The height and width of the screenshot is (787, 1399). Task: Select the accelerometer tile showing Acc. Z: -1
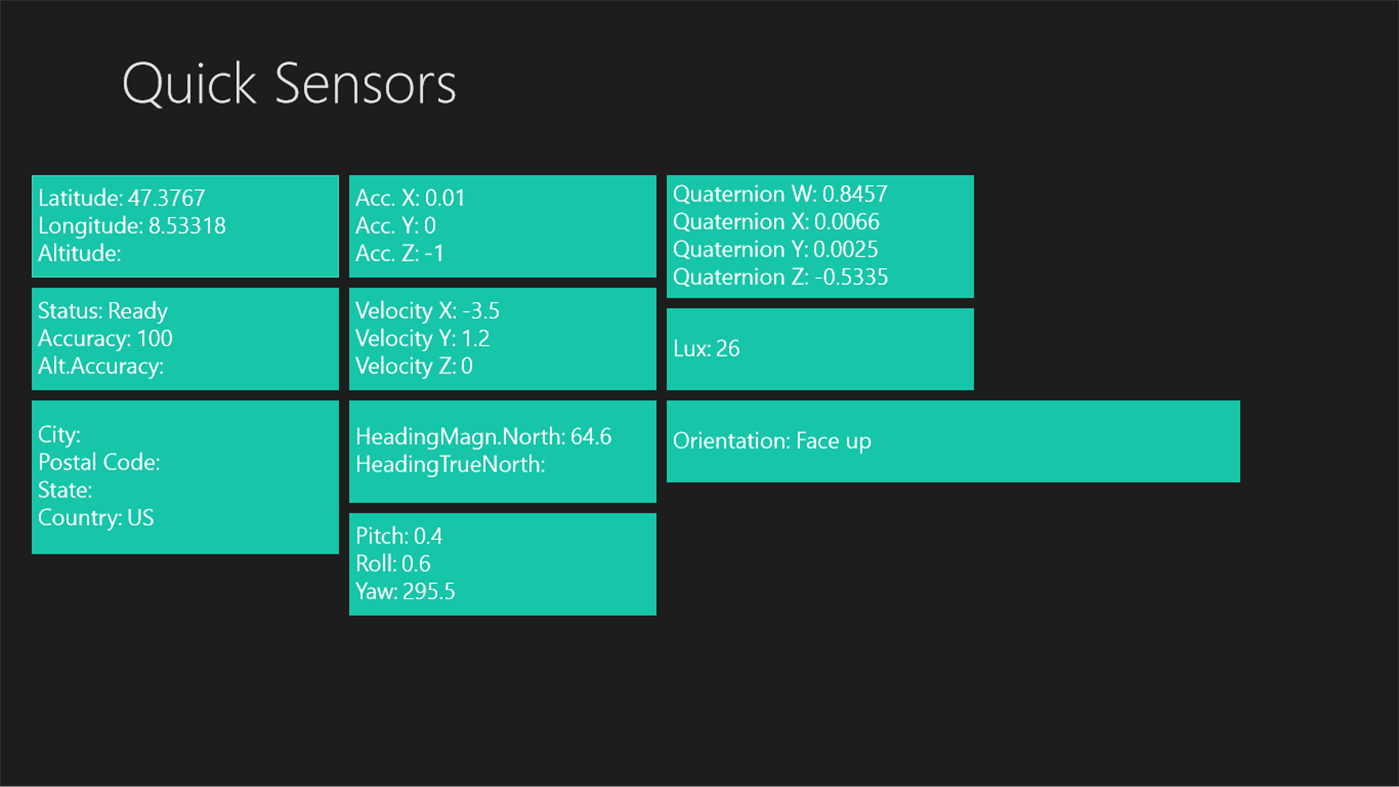pyautogui.click(x=502, y=226)
